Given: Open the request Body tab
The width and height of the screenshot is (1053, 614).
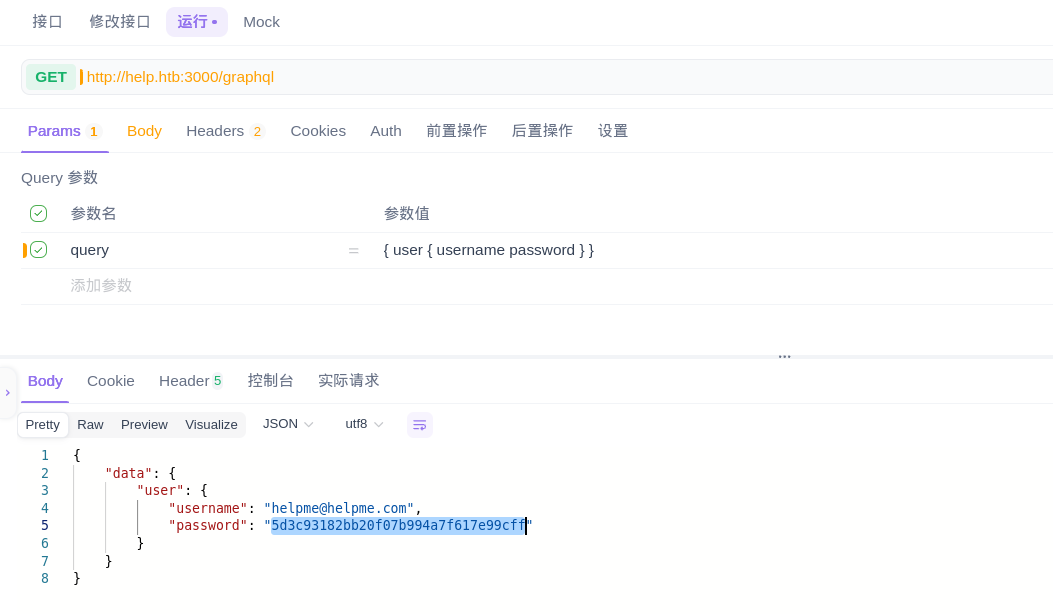Looking at the screenshot, I should pyautogui.click(x=144, y=131).
